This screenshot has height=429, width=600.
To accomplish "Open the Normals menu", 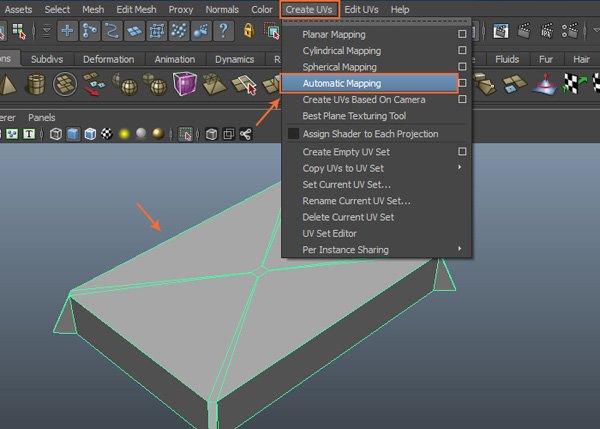I will coord(222,10).
